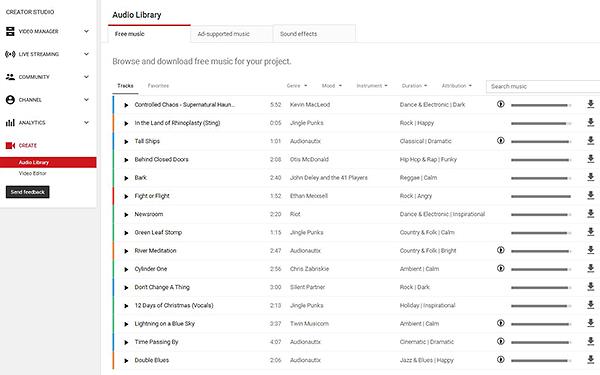Viewport: 600px width, 375px height.
Task: Click the Send feedback button
Action: (28, 192)
